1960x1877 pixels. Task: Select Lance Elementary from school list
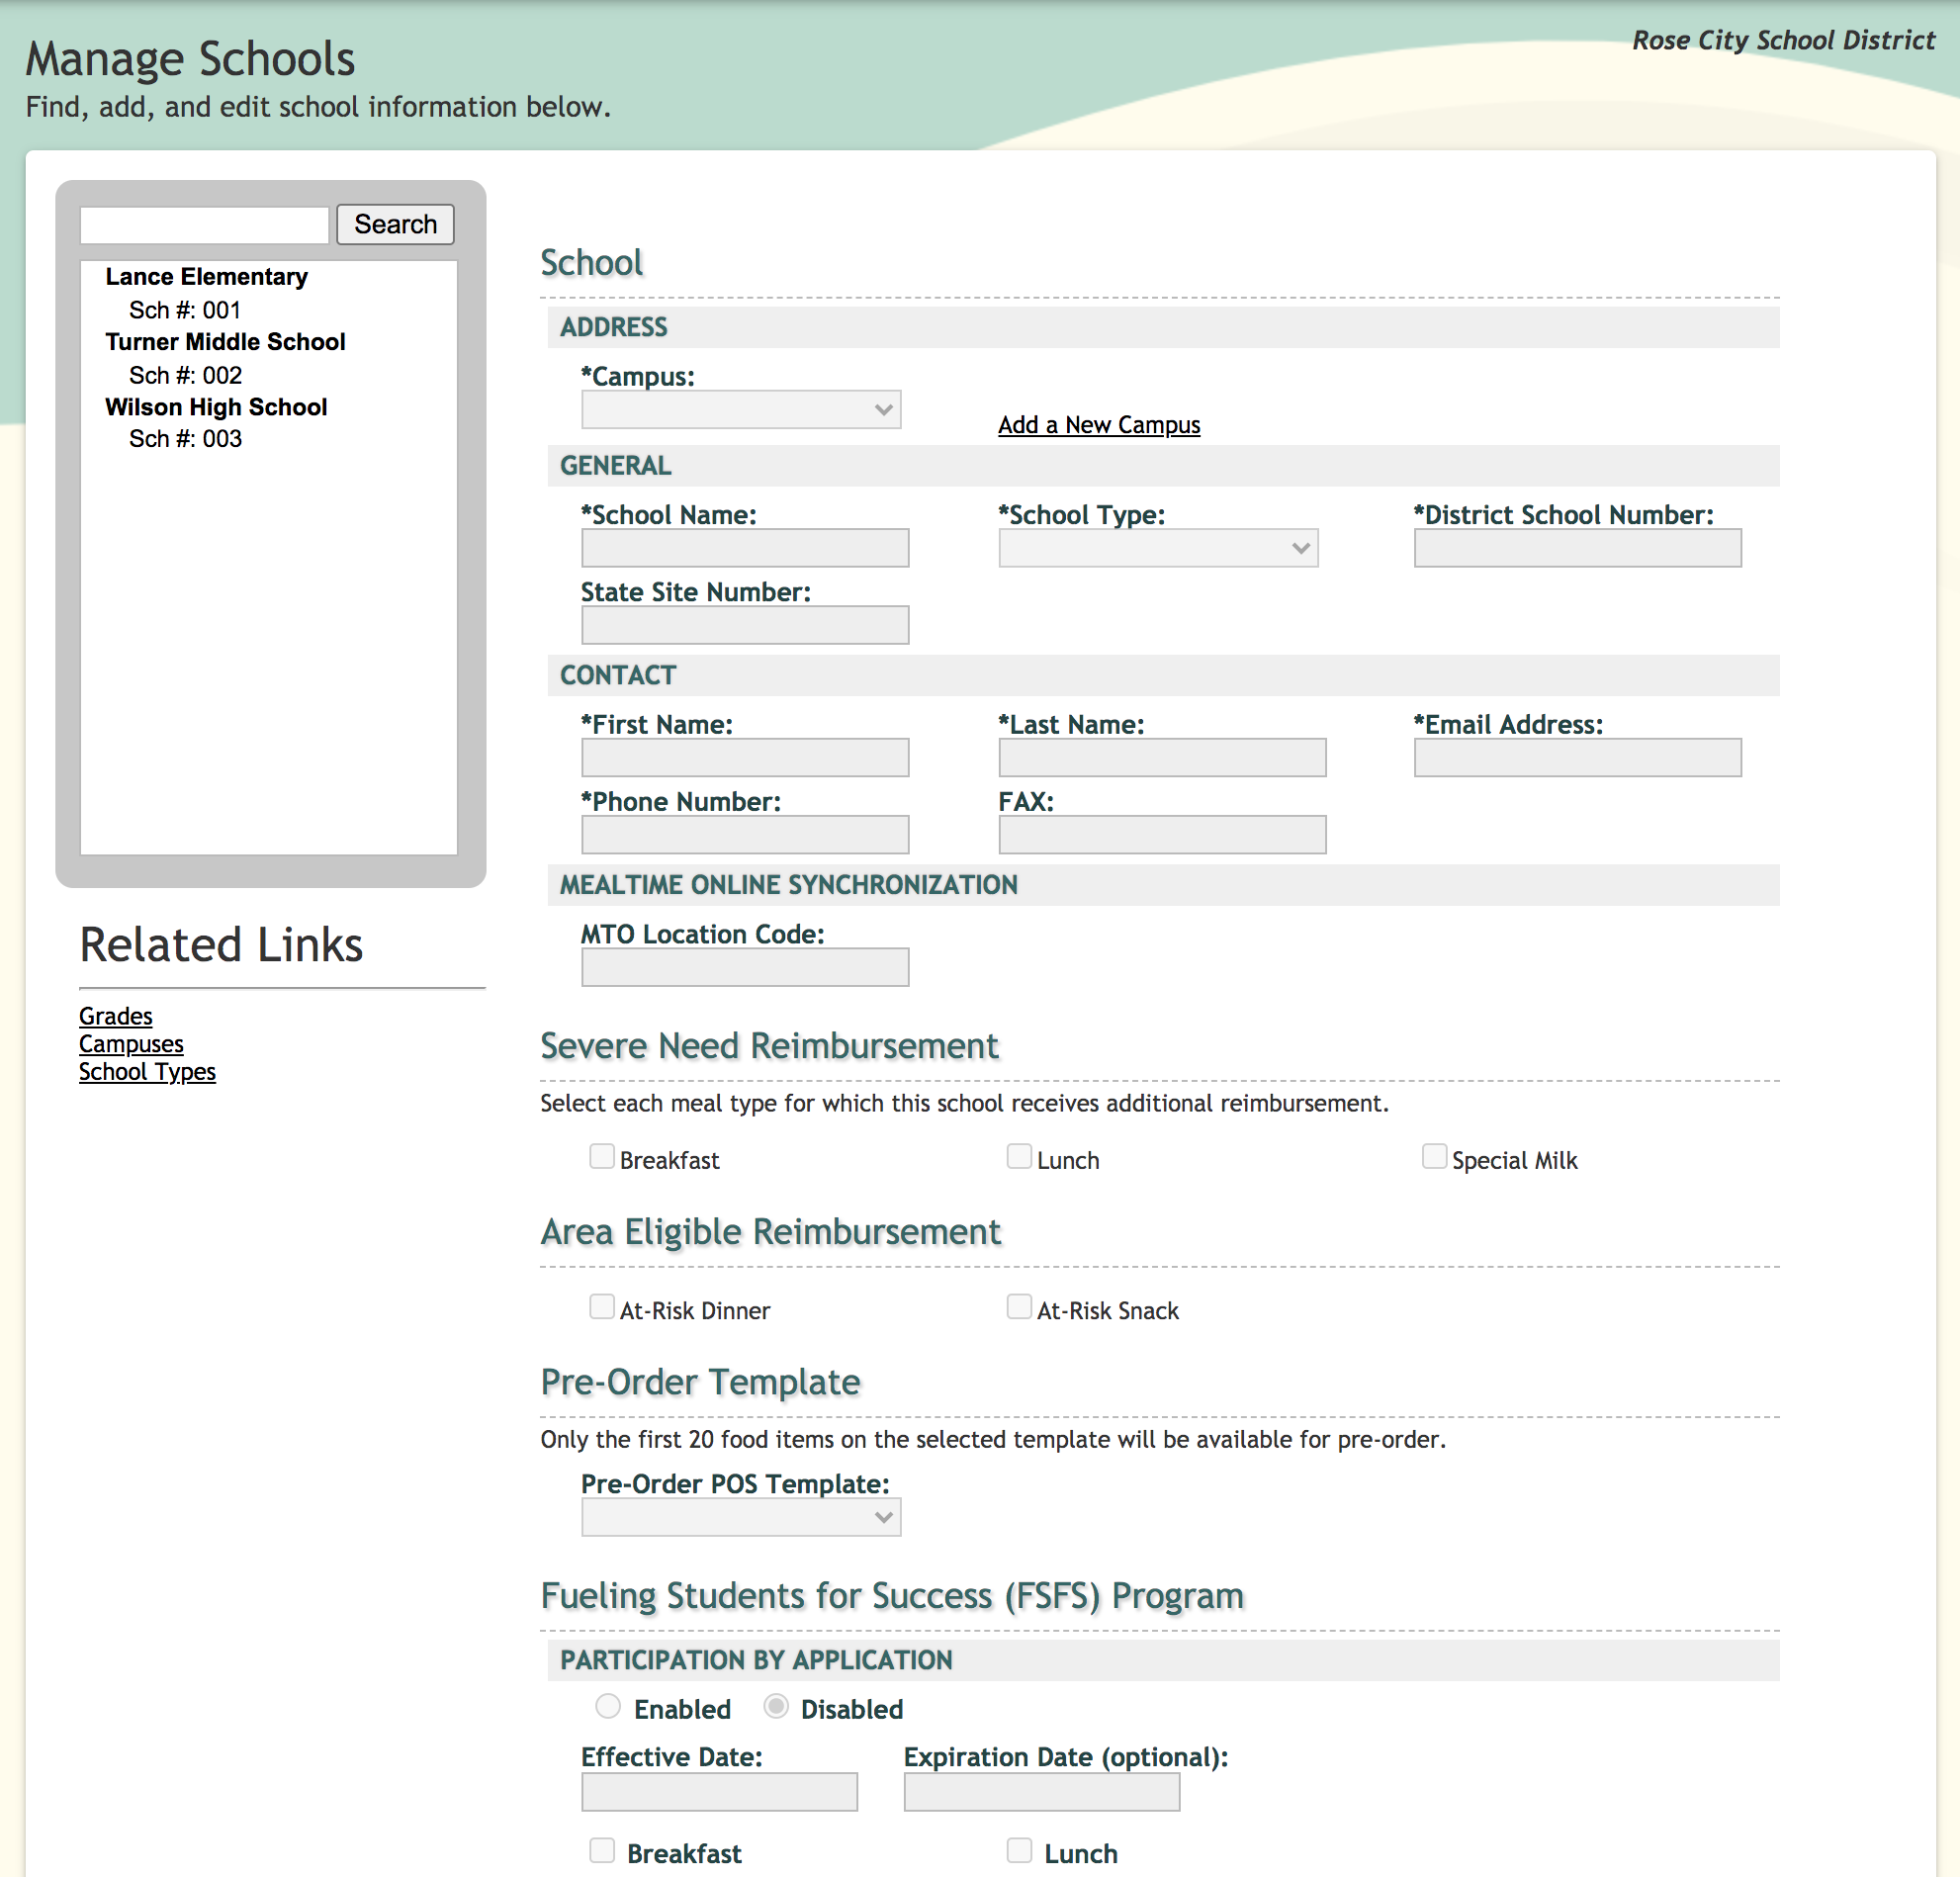click(x=206, y=277)
